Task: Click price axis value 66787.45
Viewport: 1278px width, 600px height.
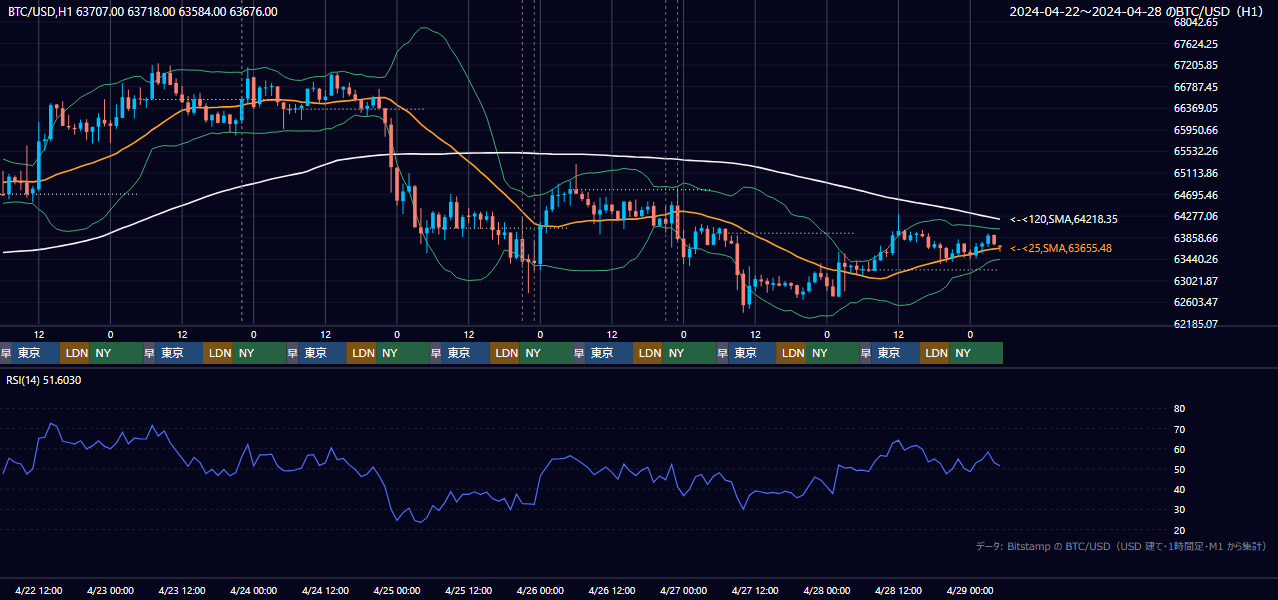Action: [1196, 87]
